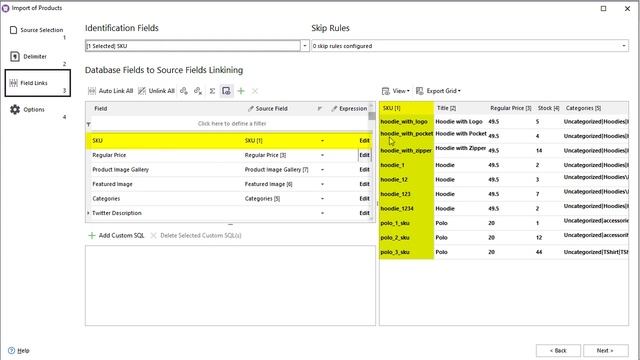Open the Help link
The image size is (640, 360).
(x=23, y=351)
